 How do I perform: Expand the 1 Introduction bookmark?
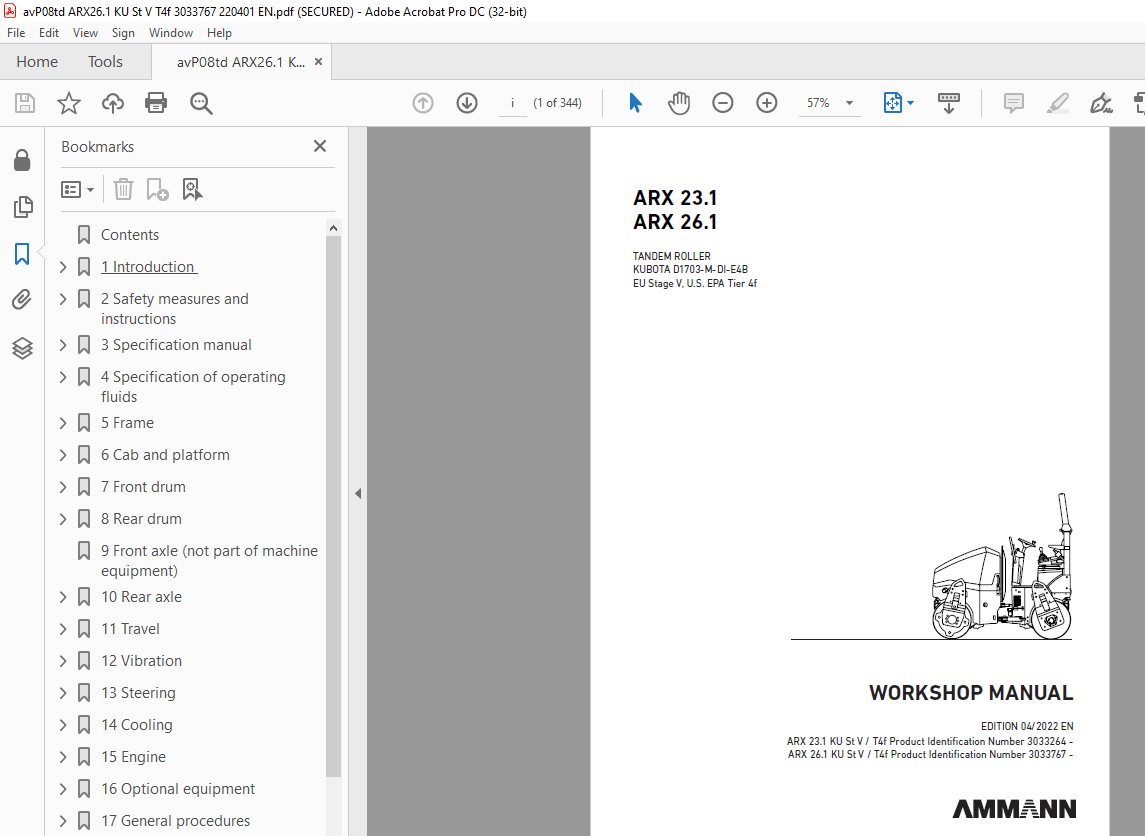(x=63, y=267)
